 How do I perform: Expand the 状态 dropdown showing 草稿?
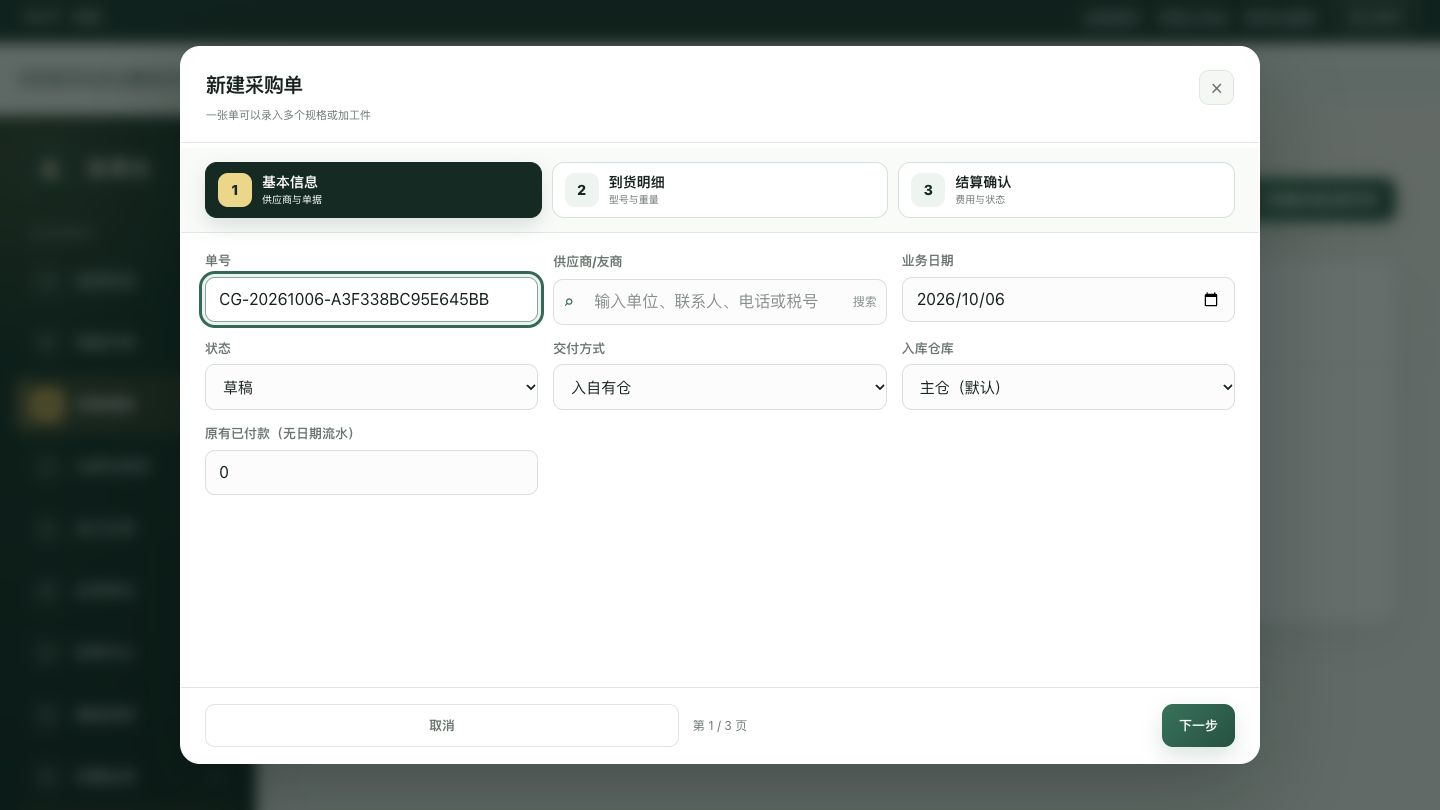pyautogui.click(x=371, y=387)
